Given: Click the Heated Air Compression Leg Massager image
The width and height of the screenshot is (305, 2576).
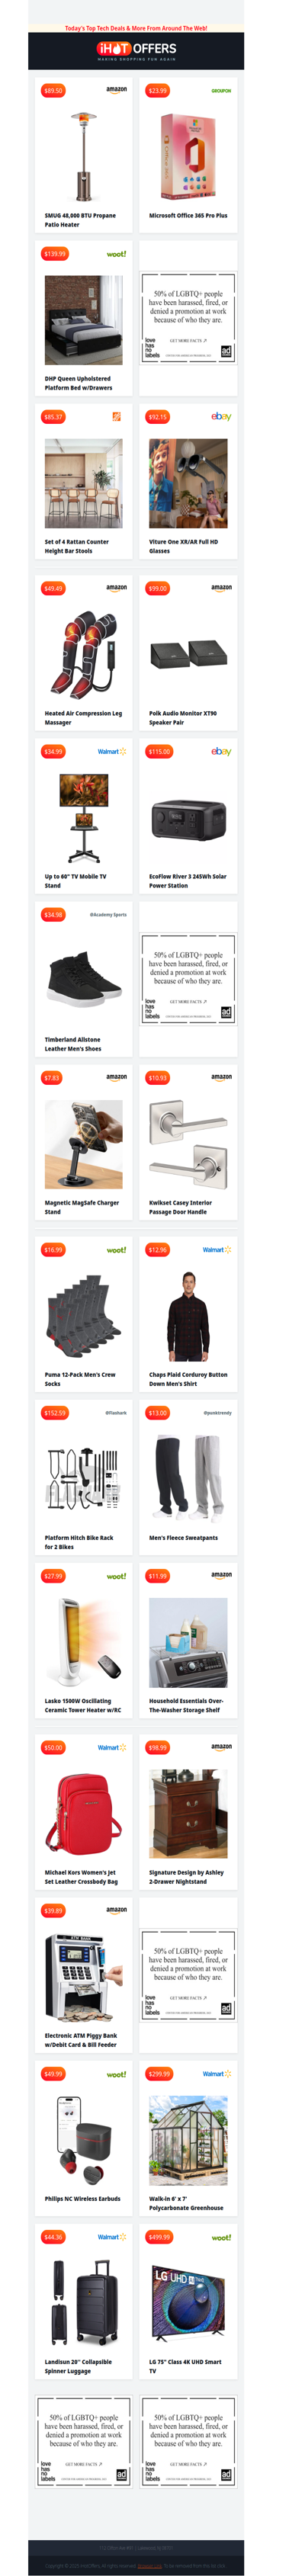Looking at the screenshot, I should pos(84,655).
